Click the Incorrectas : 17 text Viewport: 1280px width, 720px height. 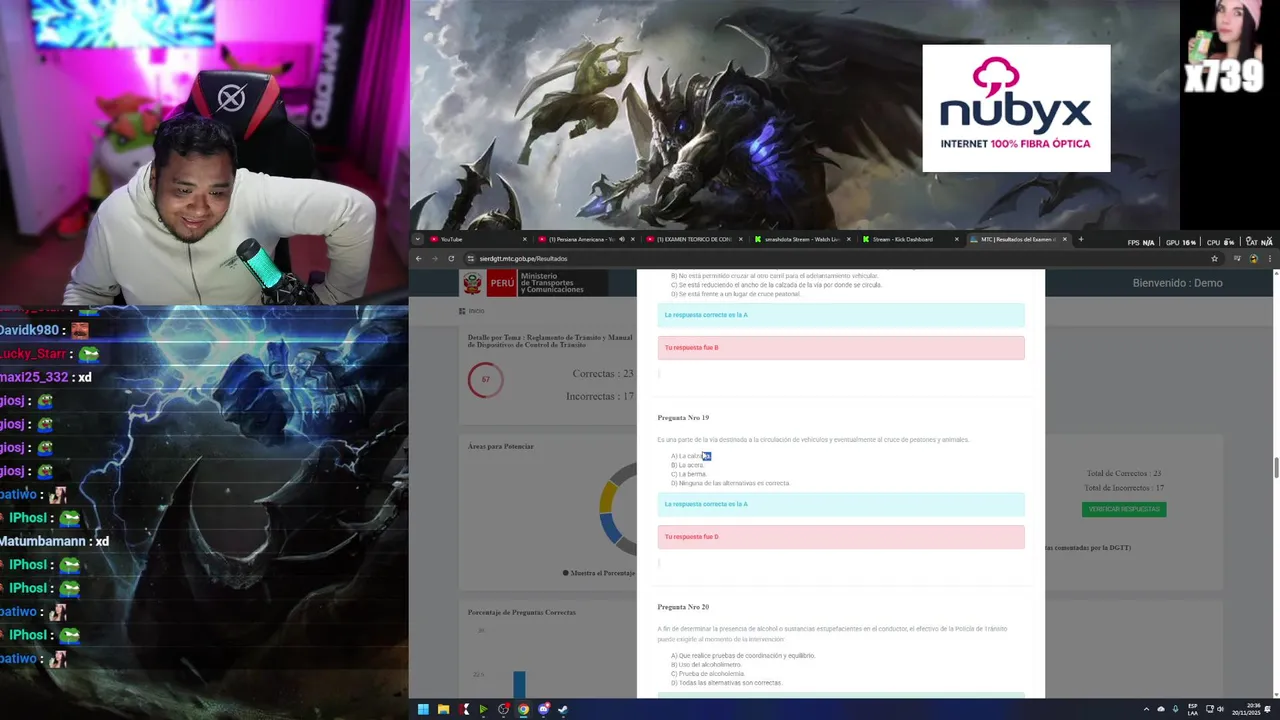click(600, 397)
